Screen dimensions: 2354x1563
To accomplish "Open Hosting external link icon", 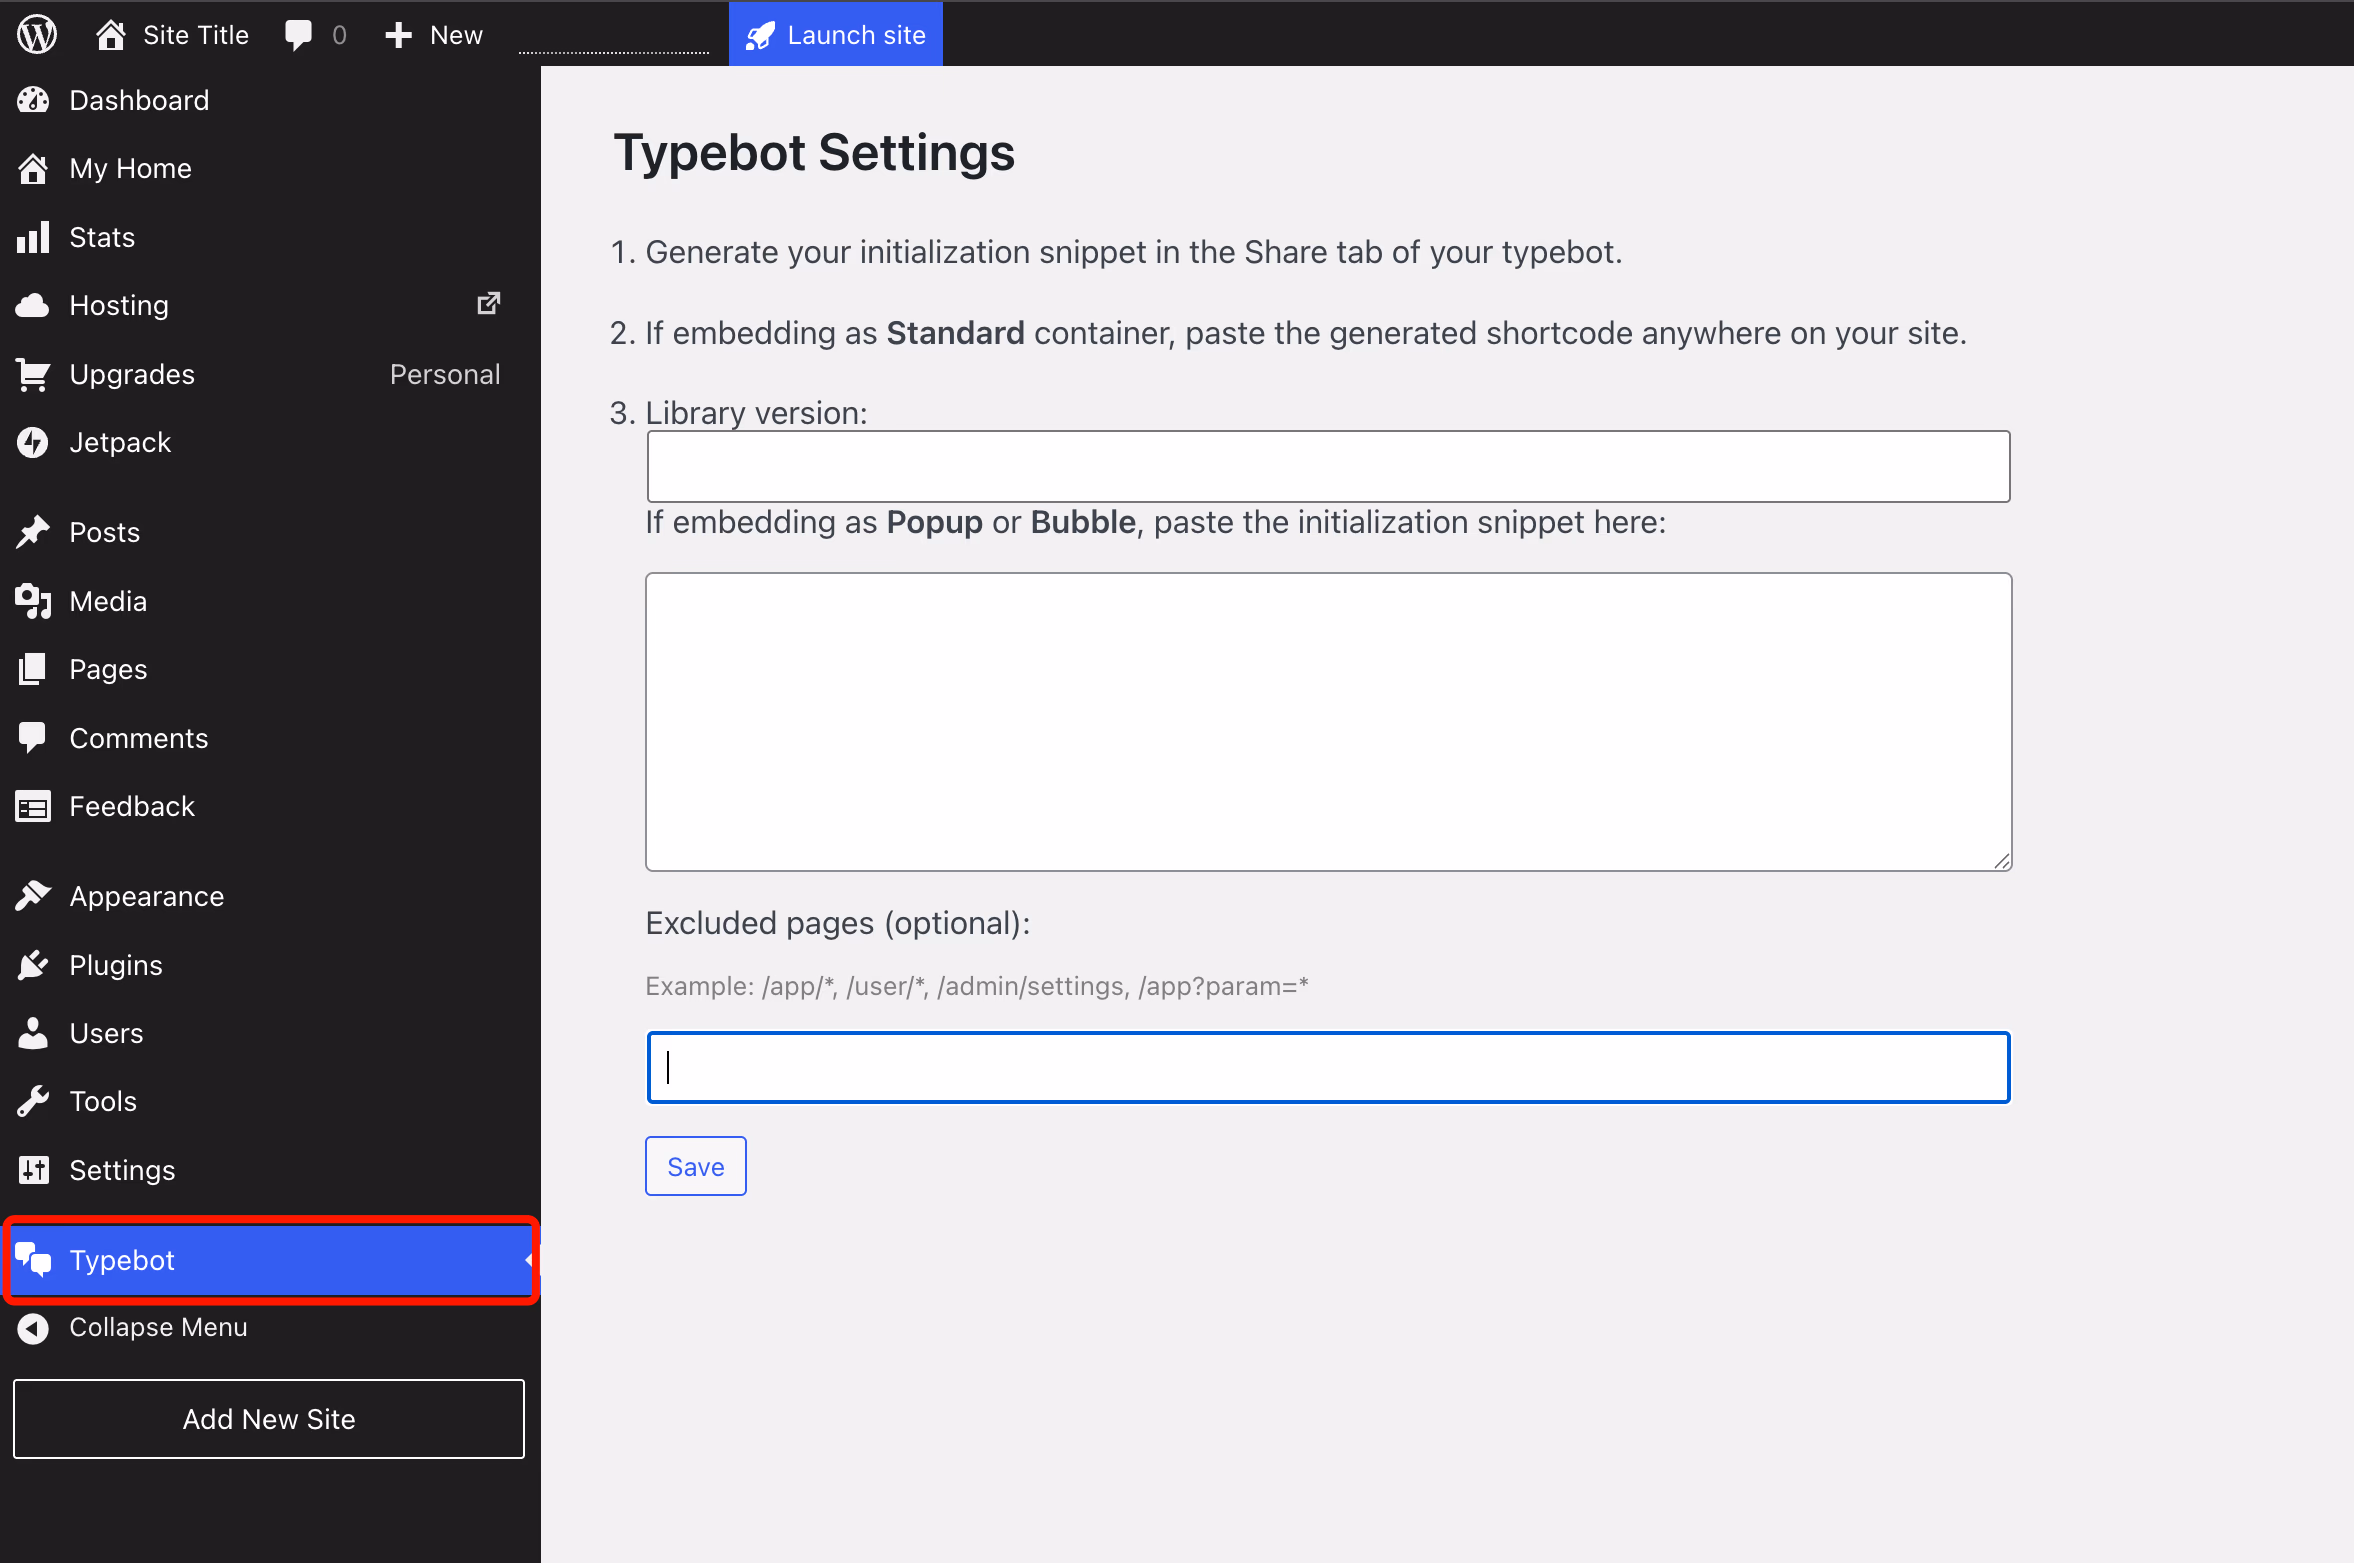I will click(x=488, y=303).
